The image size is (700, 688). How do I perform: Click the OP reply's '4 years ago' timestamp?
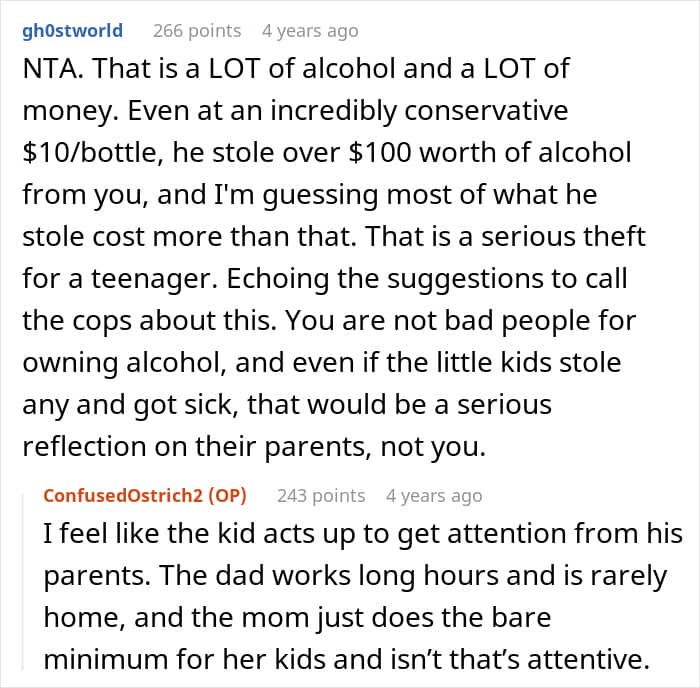click(433, 495)
